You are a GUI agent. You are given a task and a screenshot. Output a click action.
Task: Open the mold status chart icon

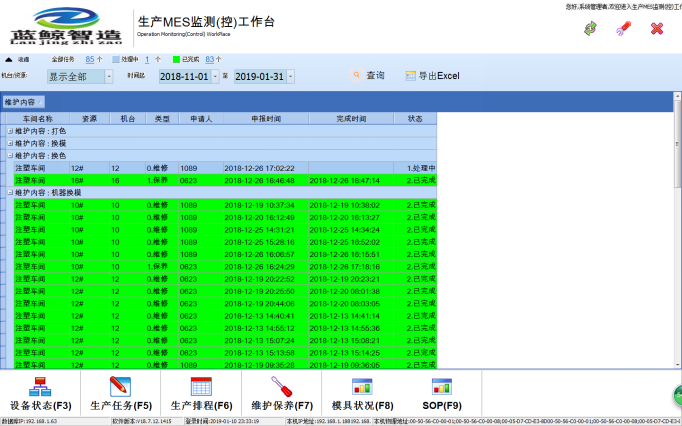click(362, 386)
